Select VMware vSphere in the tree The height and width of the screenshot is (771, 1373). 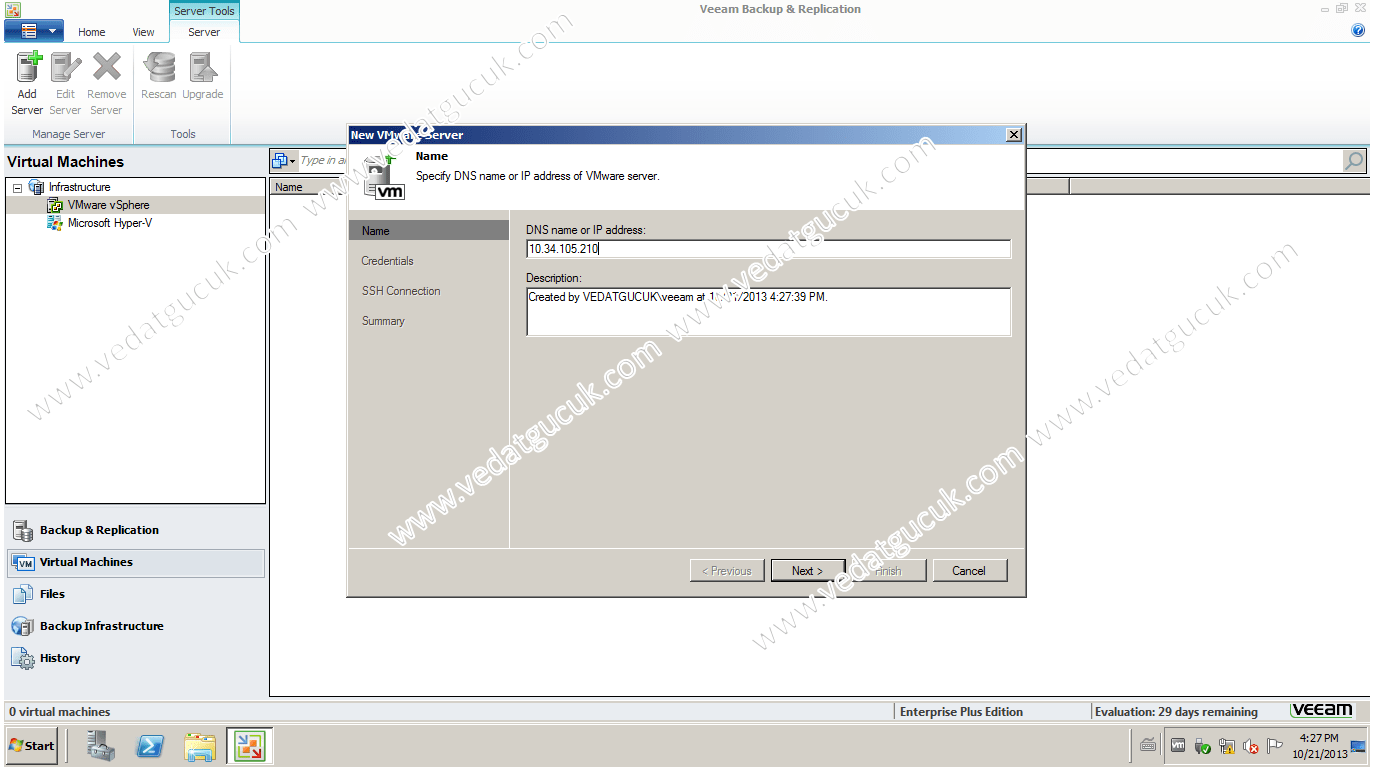coord(108,205)
